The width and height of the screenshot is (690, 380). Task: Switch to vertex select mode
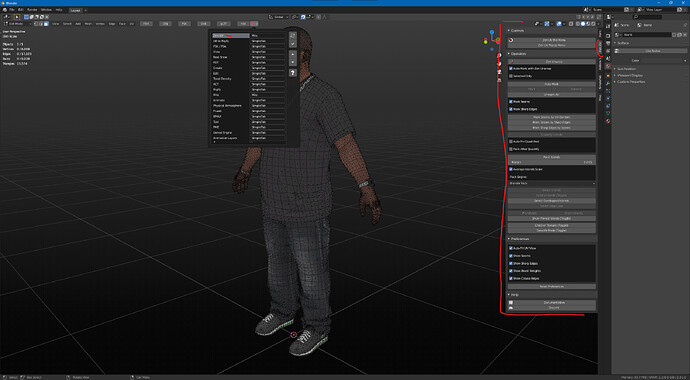pos(36,24)
